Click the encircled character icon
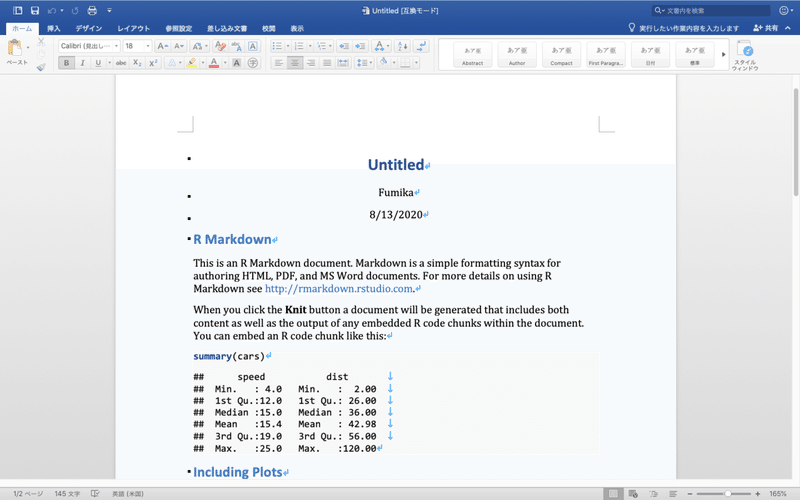The height and width of the screenshot is (500, 800). coord(253,63)
